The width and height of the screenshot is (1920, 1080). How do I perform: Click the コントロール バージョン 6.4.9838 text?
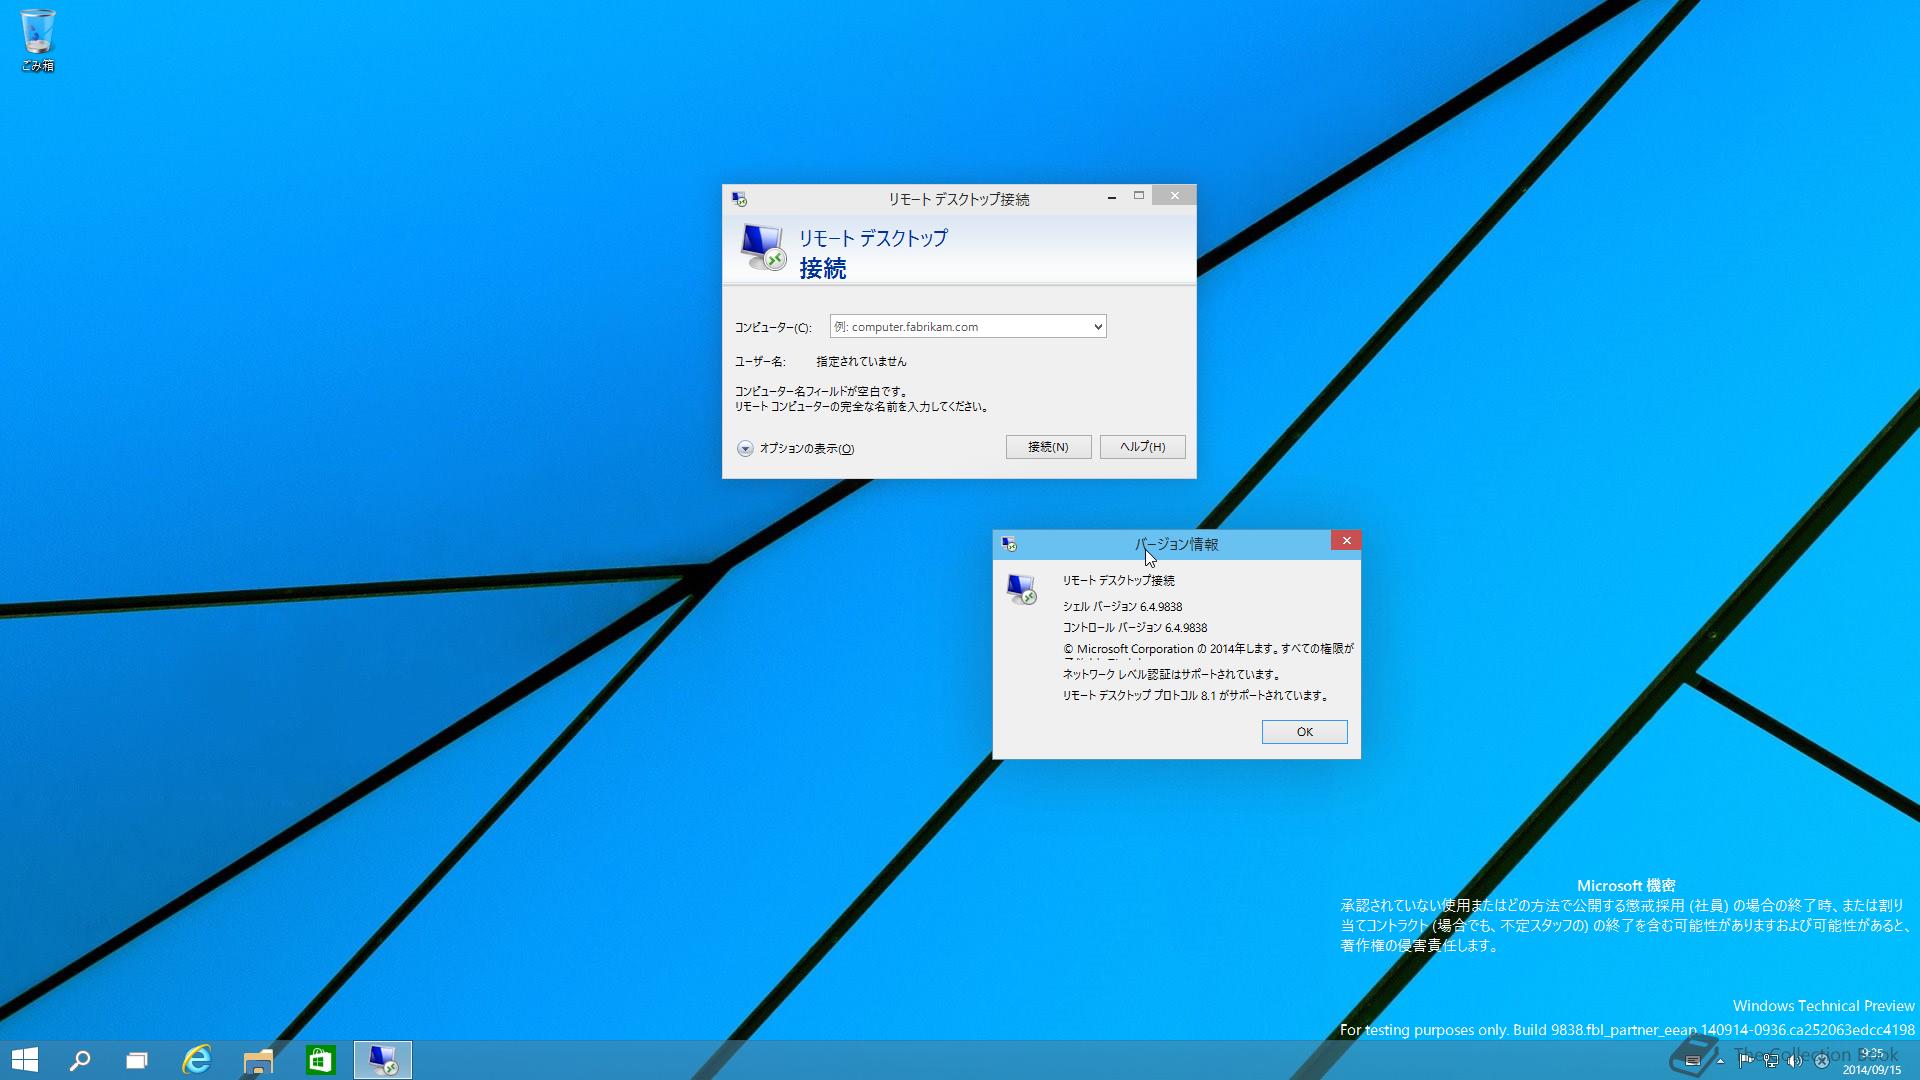[1135, 628]
